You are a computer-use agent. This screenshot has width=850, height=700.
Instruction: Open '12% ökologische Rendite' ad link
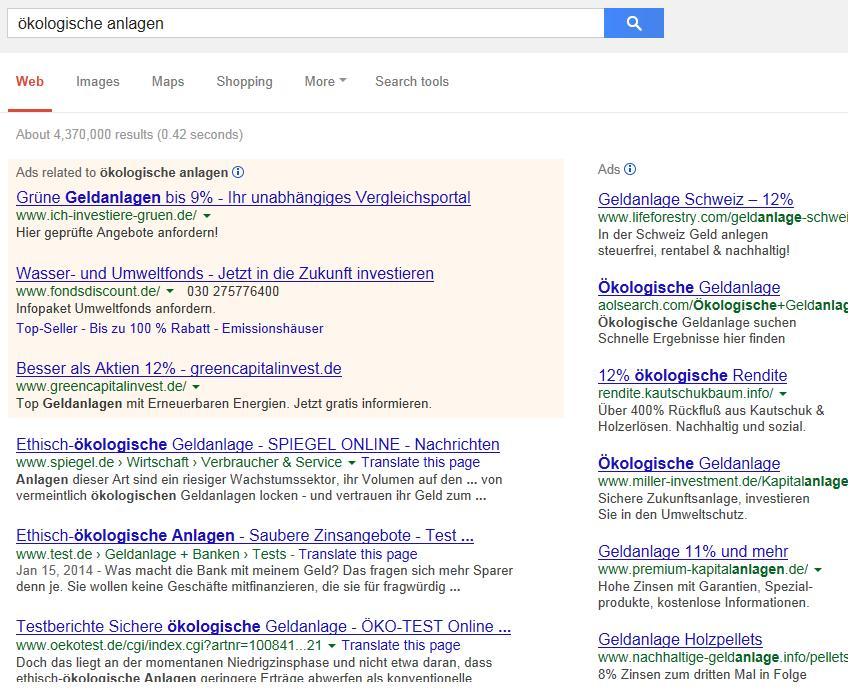coord(692,376)
